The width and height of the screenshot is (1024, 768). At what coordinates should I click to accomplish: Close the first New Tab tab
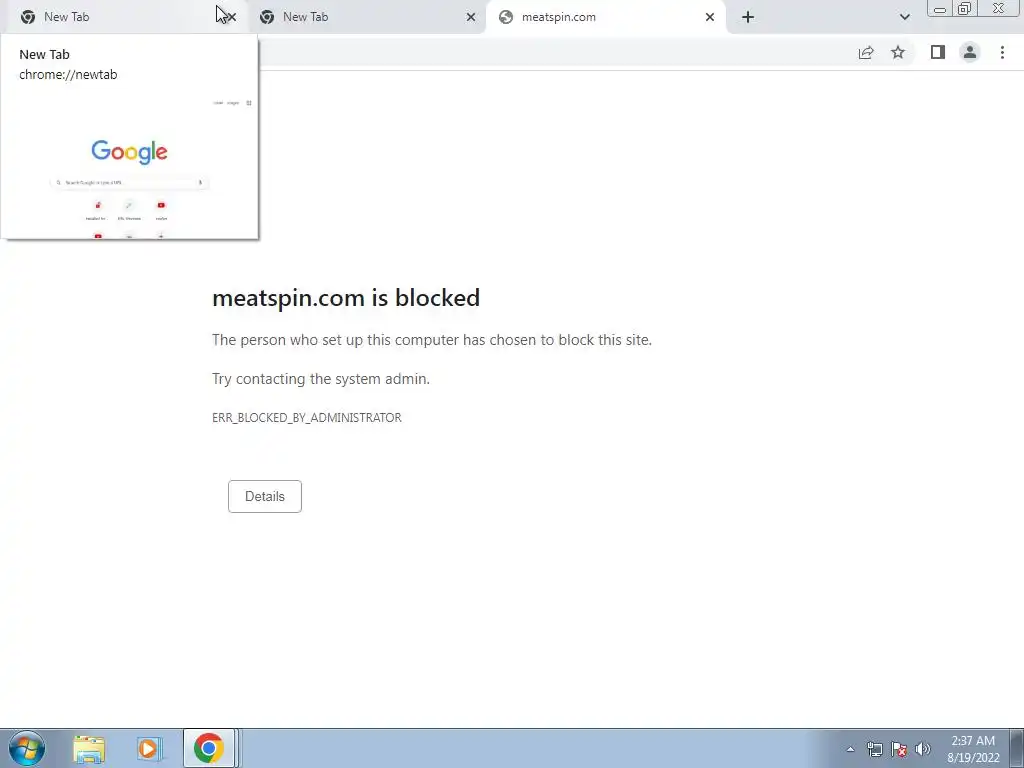point(231,17)
